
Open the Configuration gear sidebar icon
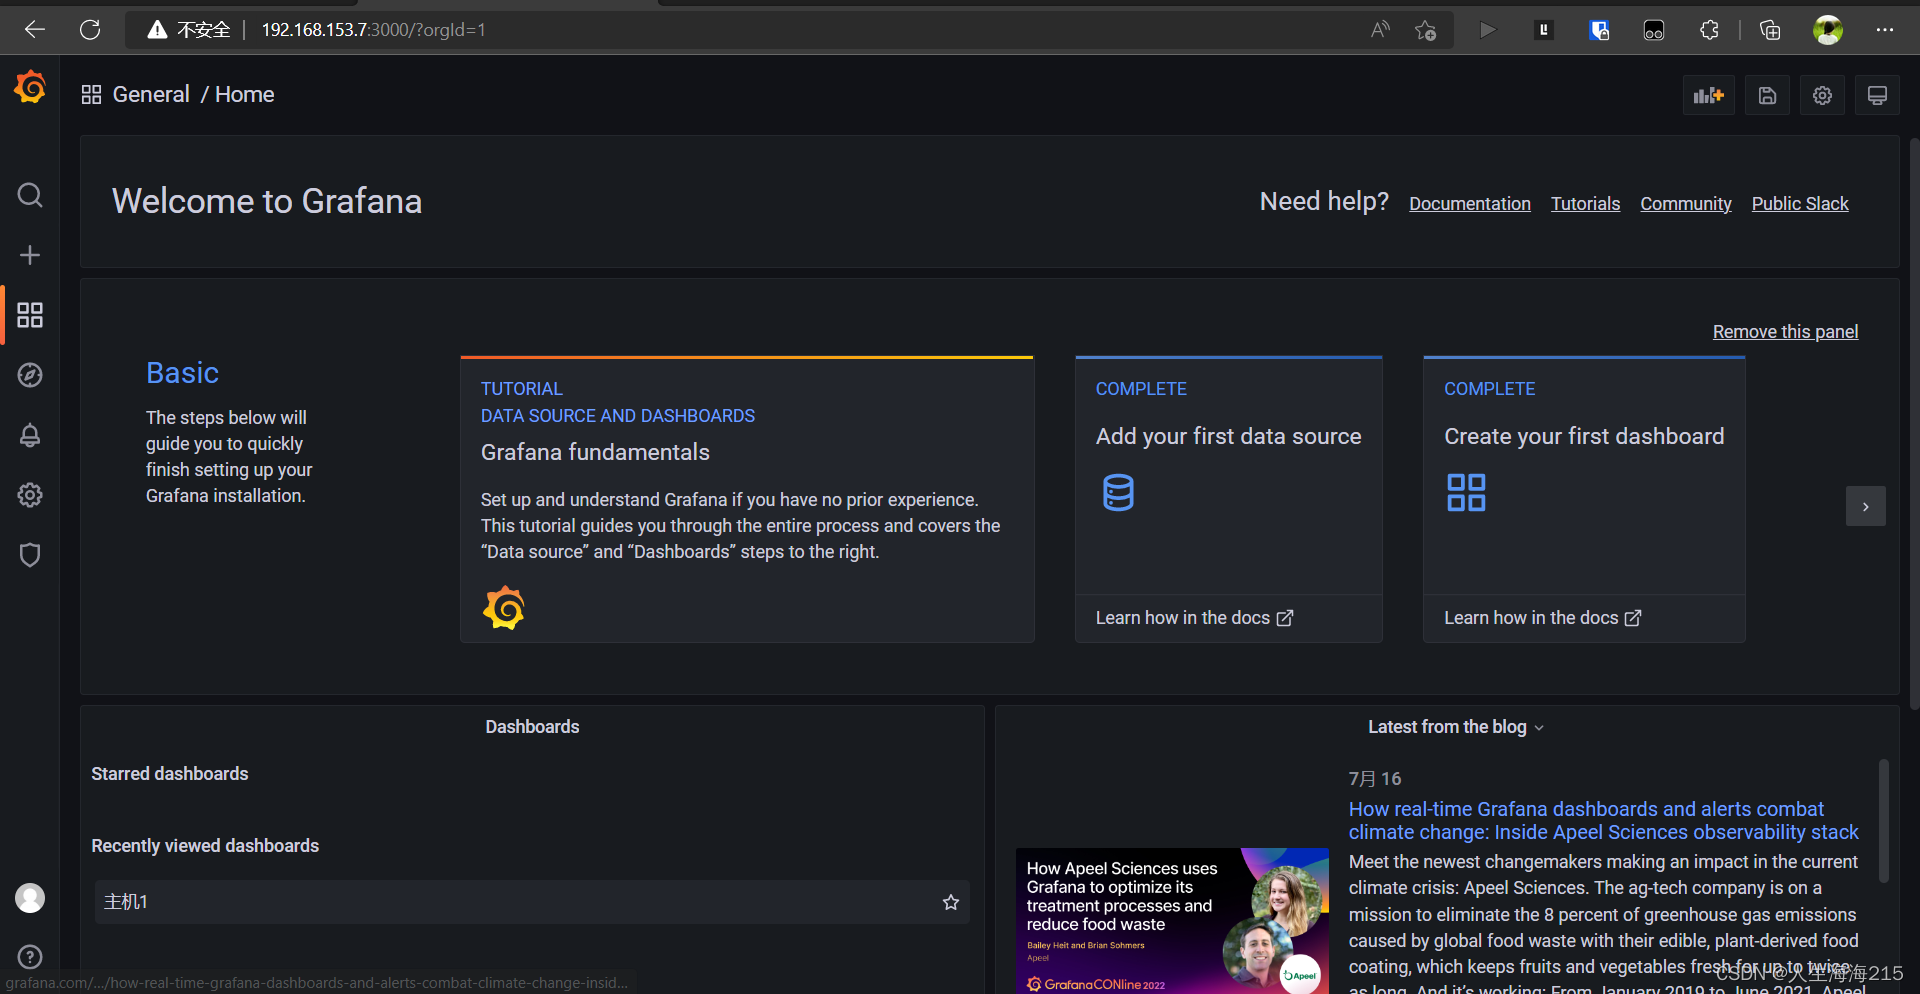(x=30, y=495)
